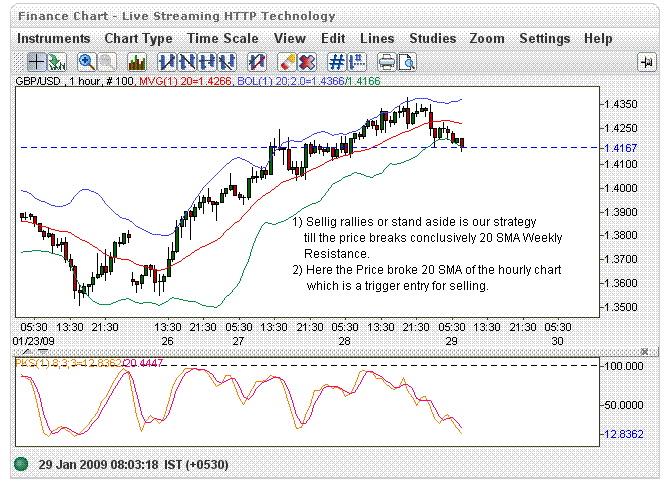Select the crosshair cursor tool
672x486 pixels.
tap(36, 62)
